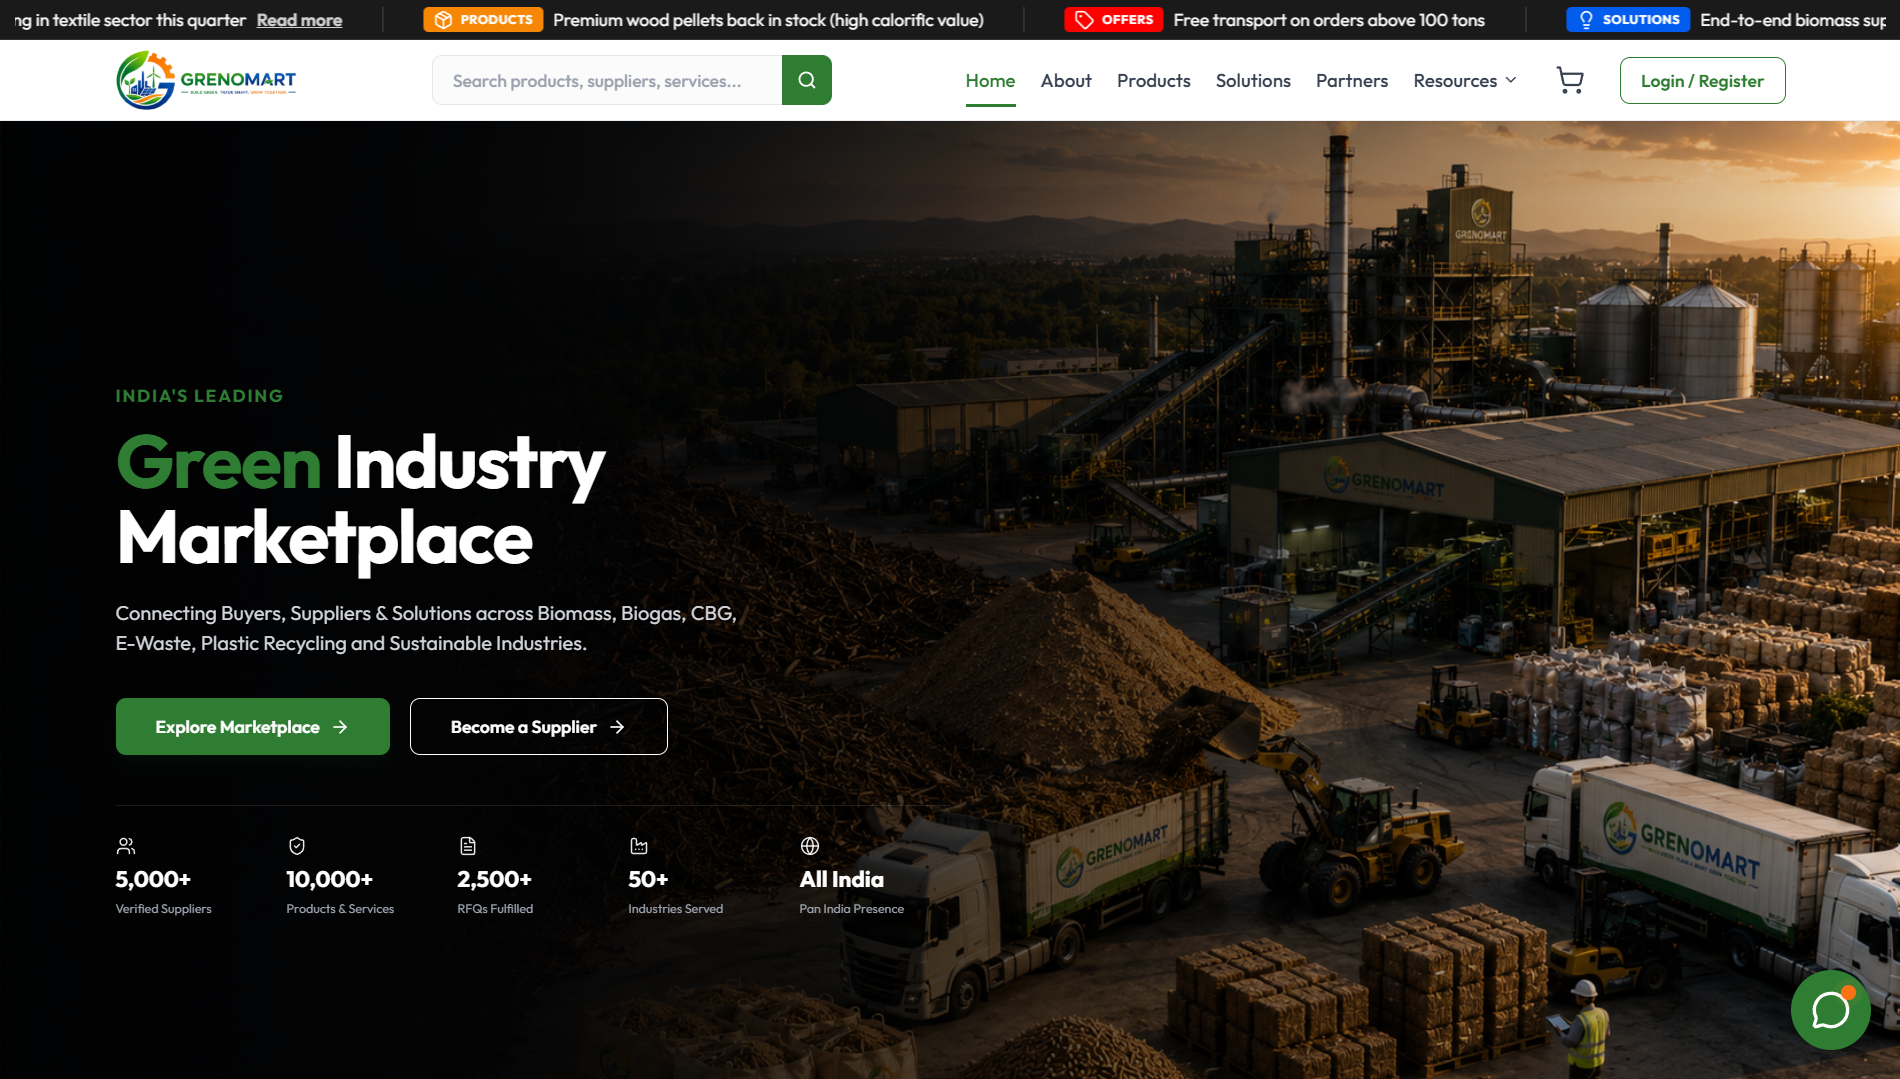This screenshot has height=1079, width=1900.
Task: Click Explore Marketplace button
Action: 252,727
